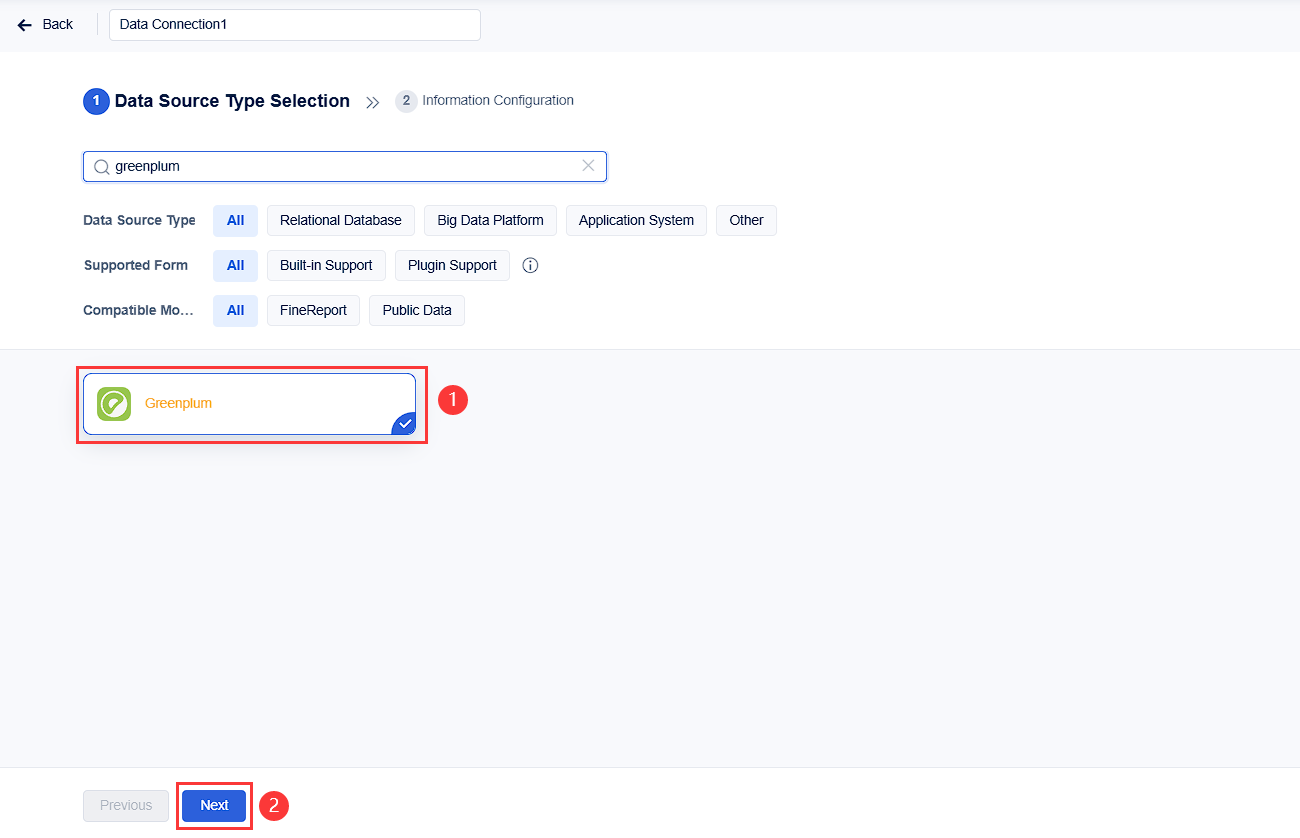
Task: Enable the Plugin Support filter
Action: pyautogui.click(x=452, y=265)
